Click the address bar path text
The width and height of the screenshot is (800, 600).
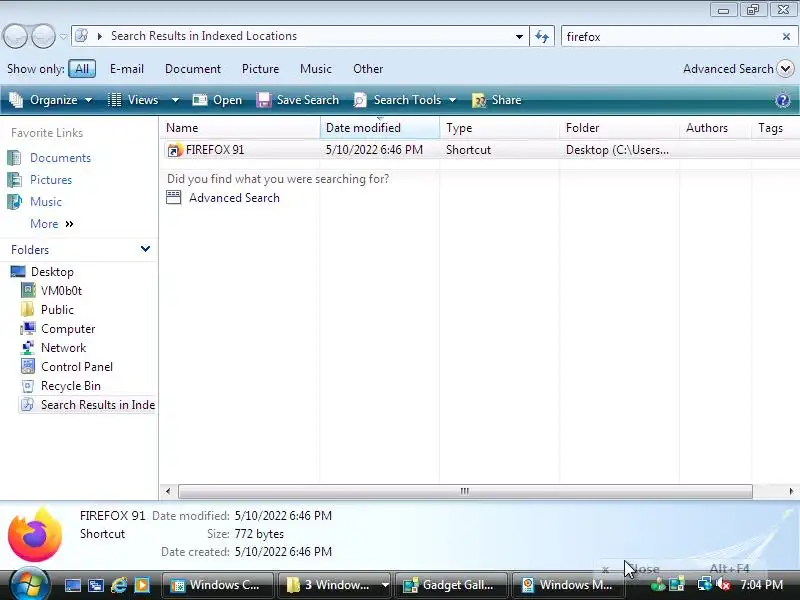[x=204, y=36]
